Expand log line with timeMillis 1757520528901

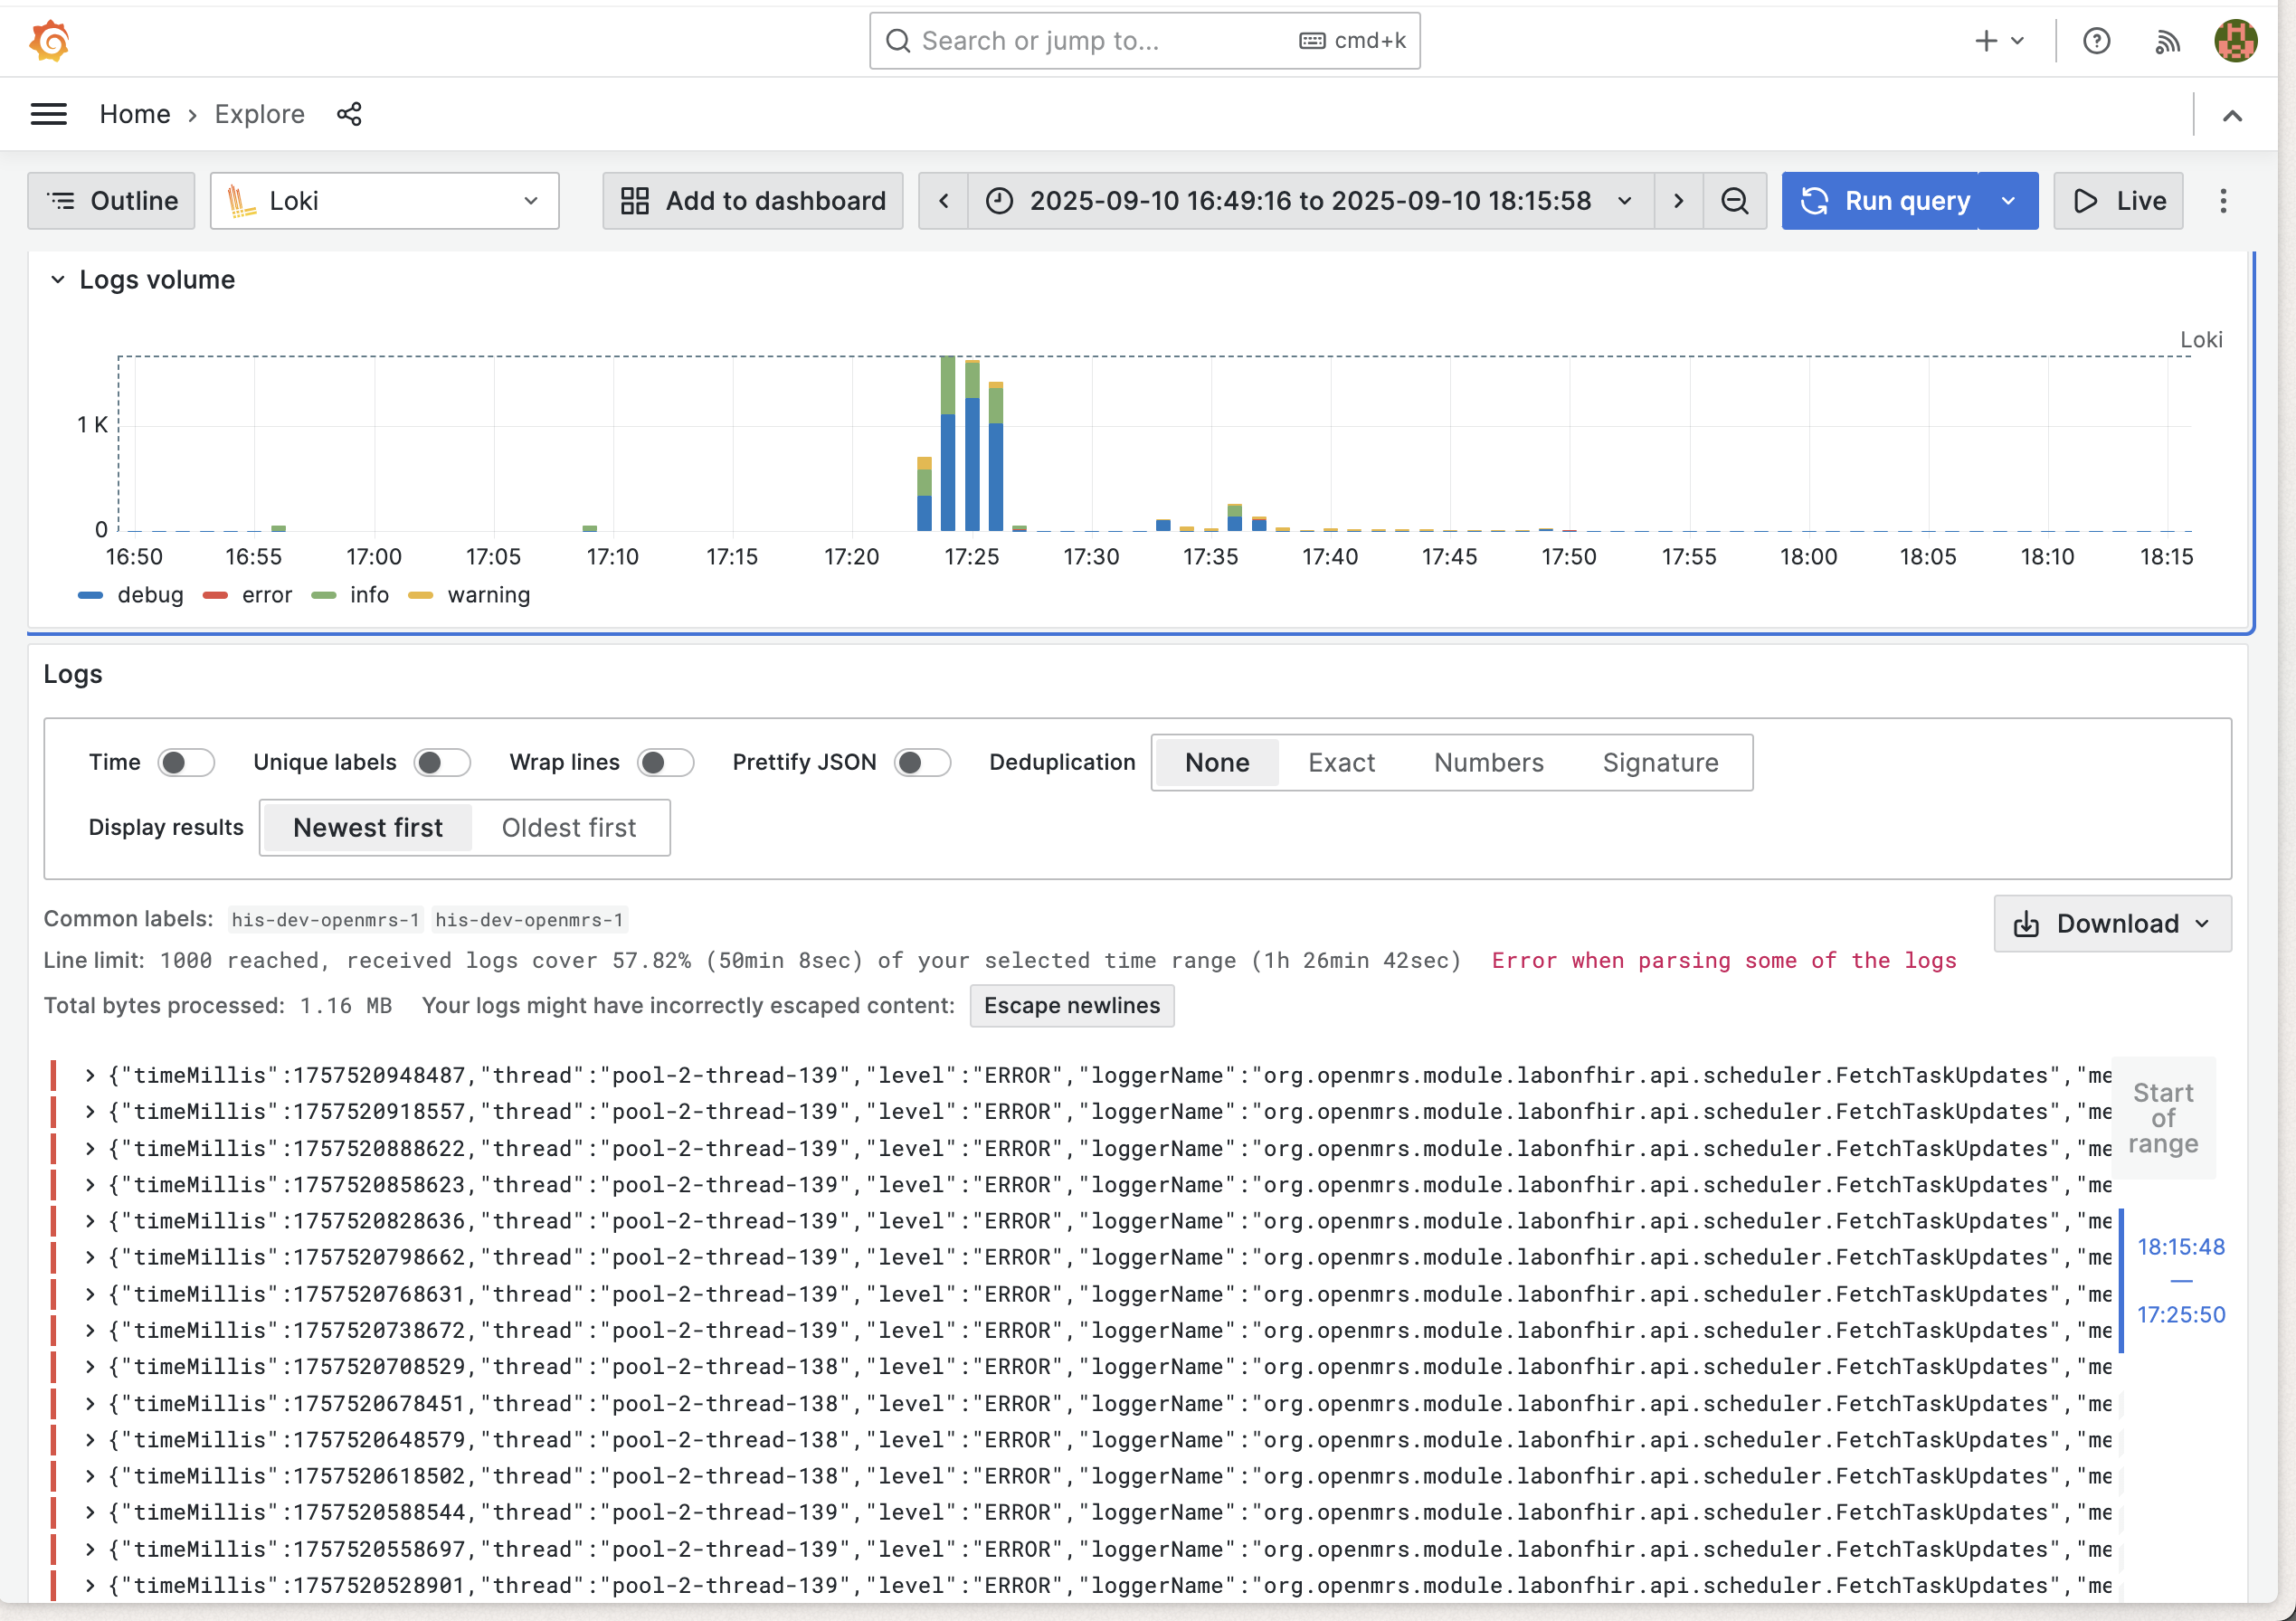tap(90, 1586)
